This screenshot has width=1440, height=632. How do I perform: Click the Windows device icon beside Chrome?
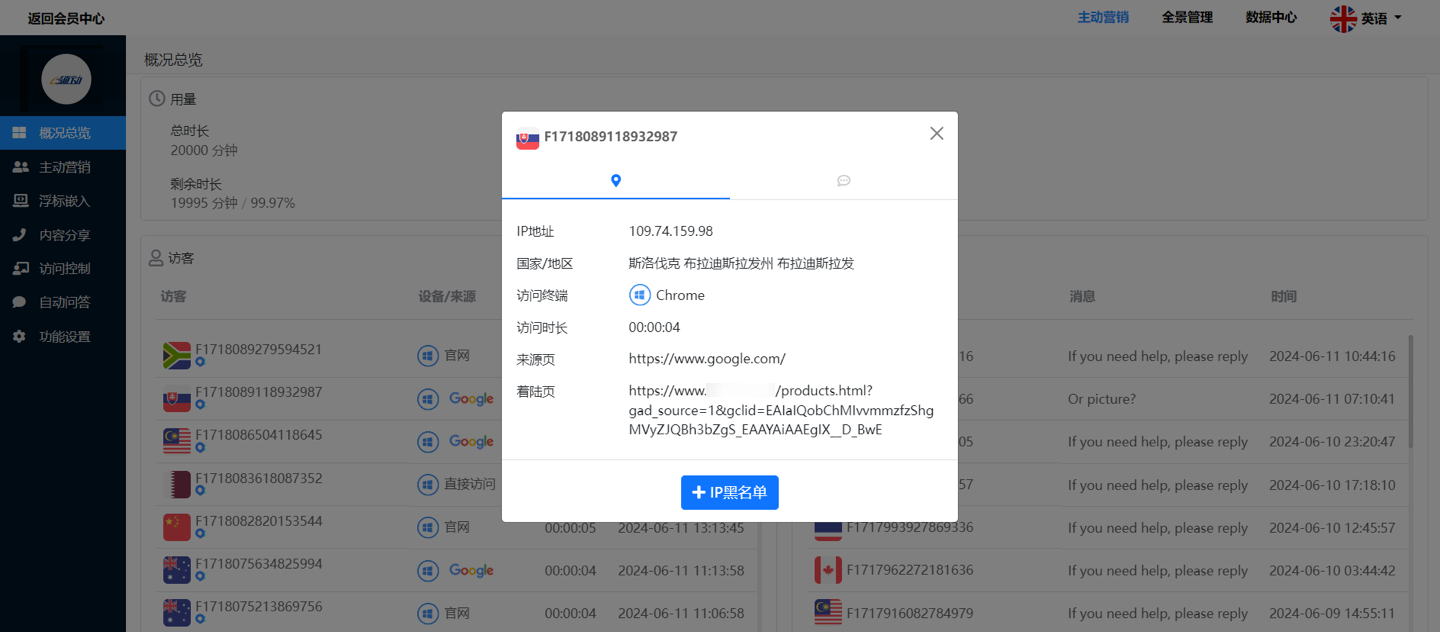[640, 296]
